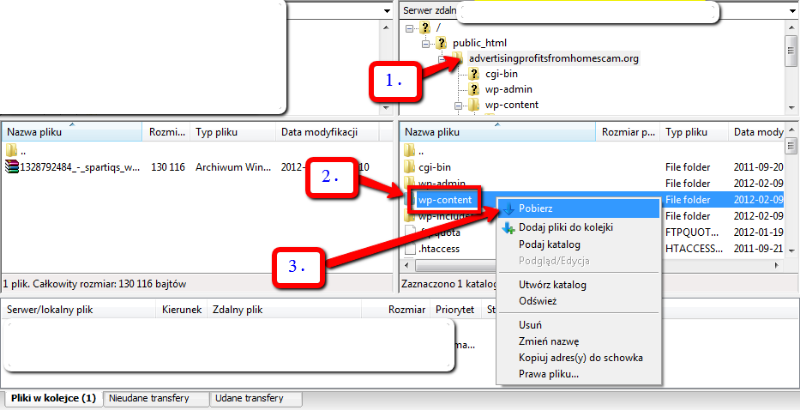This screenshot has height=410, width=800.
Task: Click the green plus icon for Dodaj pliki do kolejki
Action: click(x=508, y=228)
